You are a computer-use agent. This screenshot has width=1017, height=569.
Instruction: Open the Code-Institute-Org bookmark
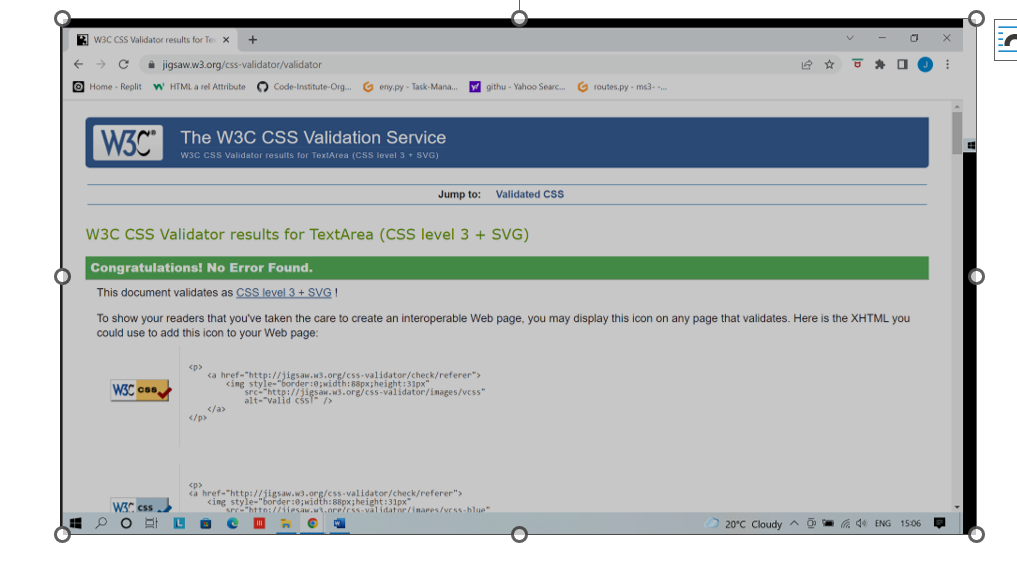[304, 86]
